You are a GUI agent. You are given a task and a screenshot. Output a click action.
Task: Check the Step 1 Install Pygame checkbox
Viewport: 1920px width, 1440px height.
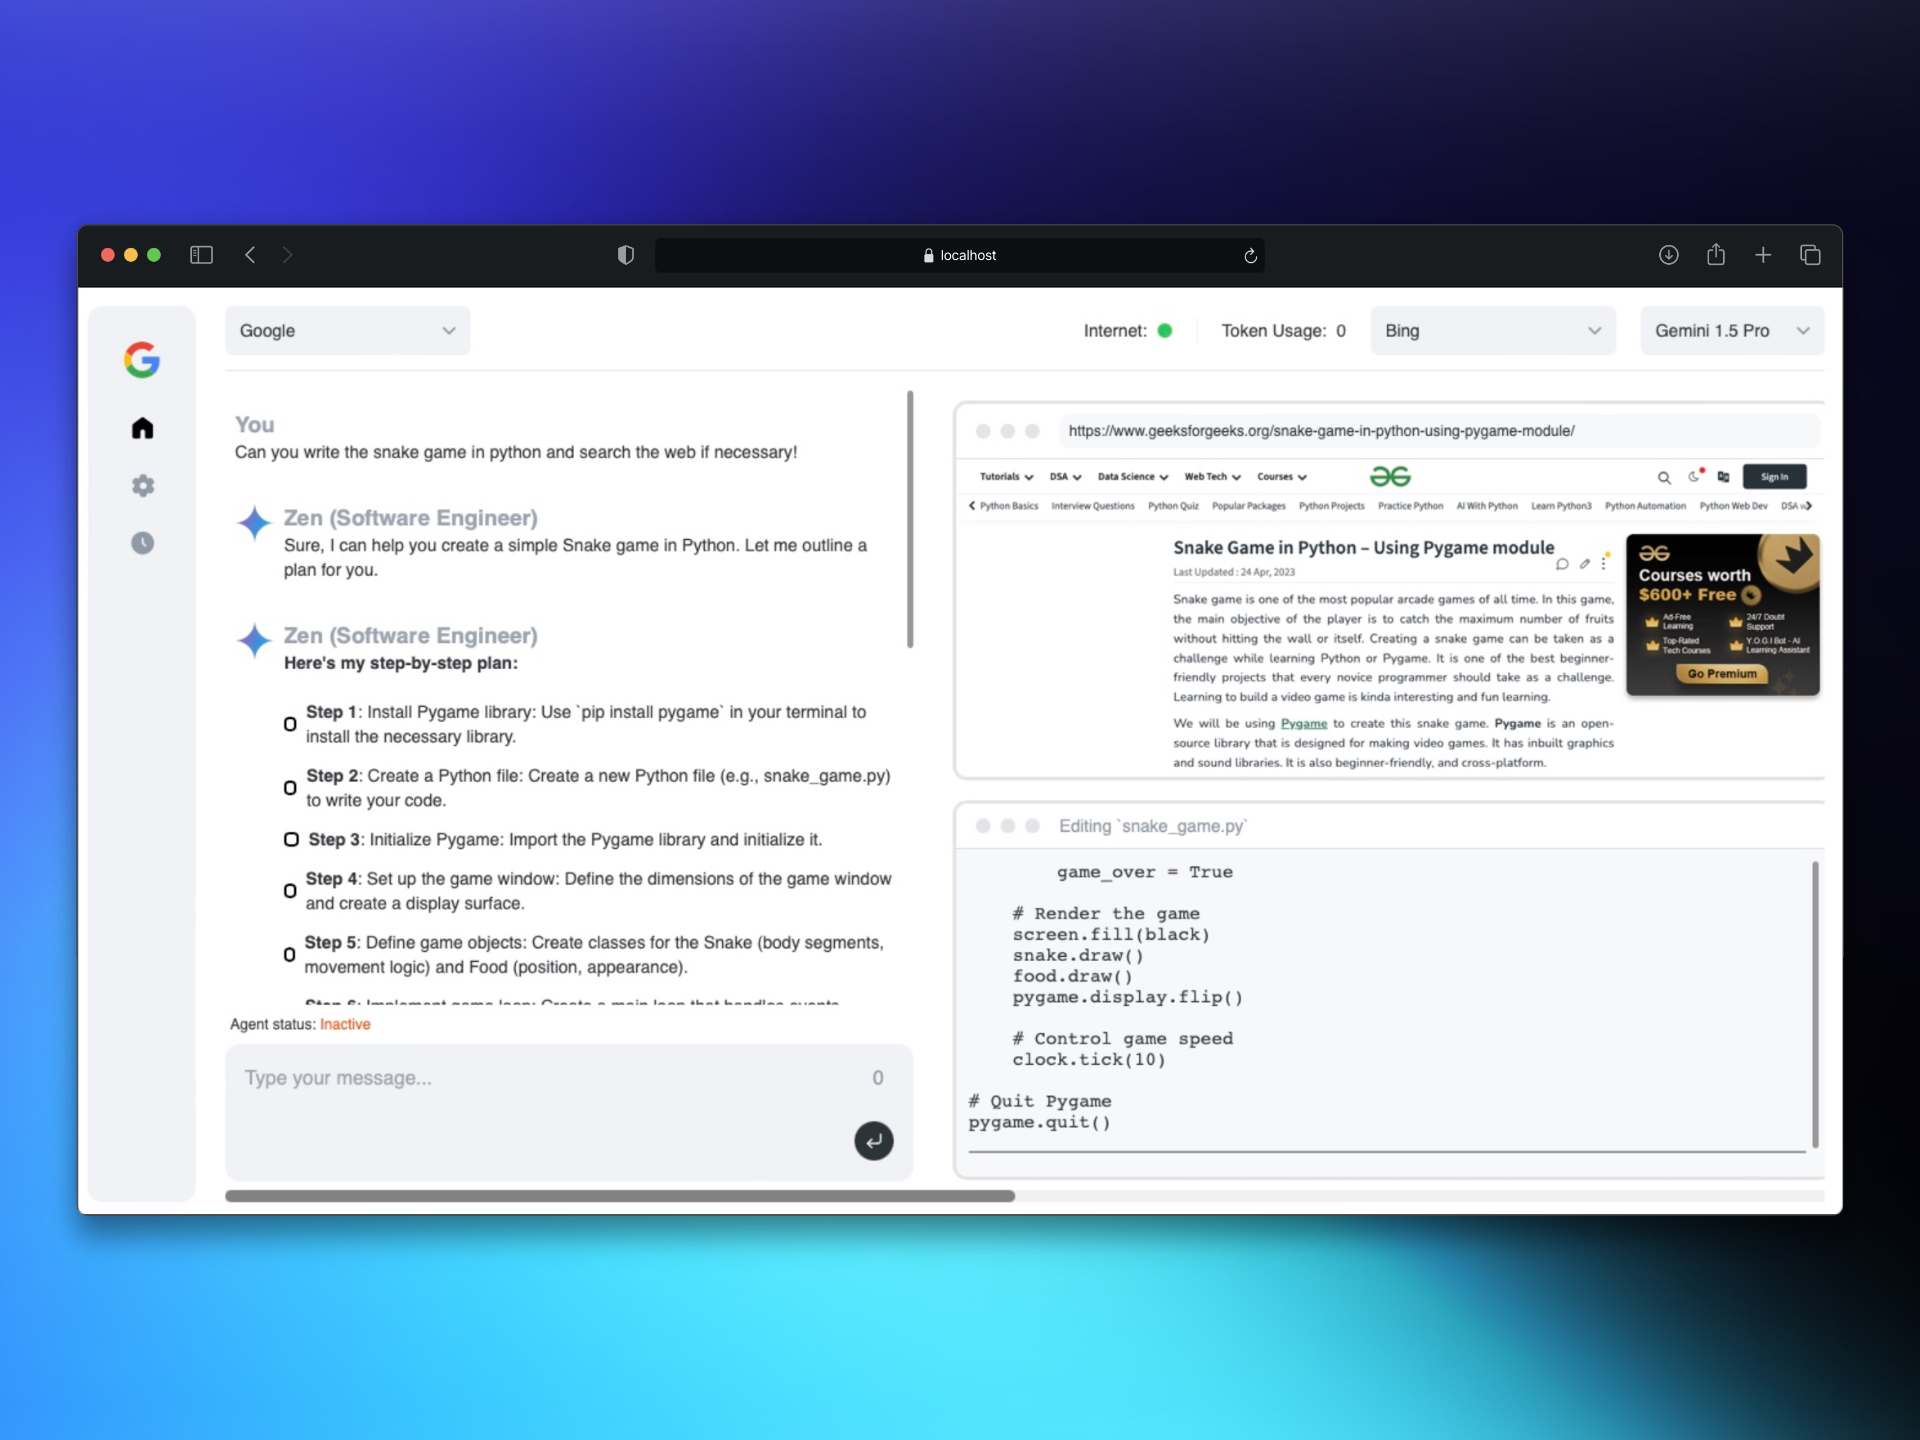pyautogui.click(x=290, y=724)
